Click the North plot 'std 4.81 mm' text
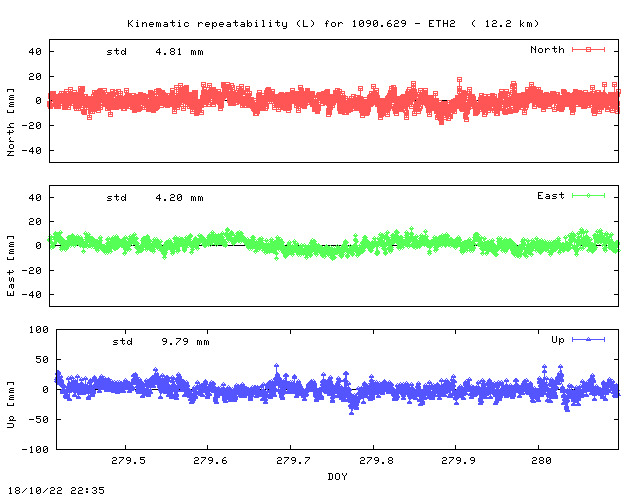Screen dimensions: 640x496 point(155,52)
